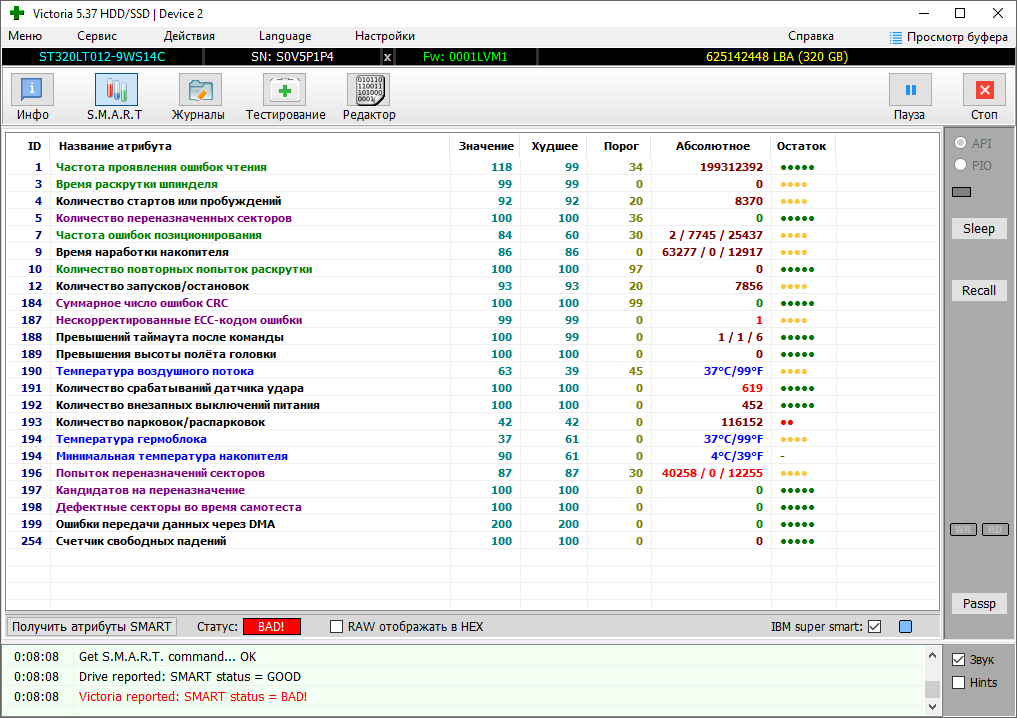Enable the Hints checkbox
This screenshot has width=1017, height=718.
click(x=959, y=682)
